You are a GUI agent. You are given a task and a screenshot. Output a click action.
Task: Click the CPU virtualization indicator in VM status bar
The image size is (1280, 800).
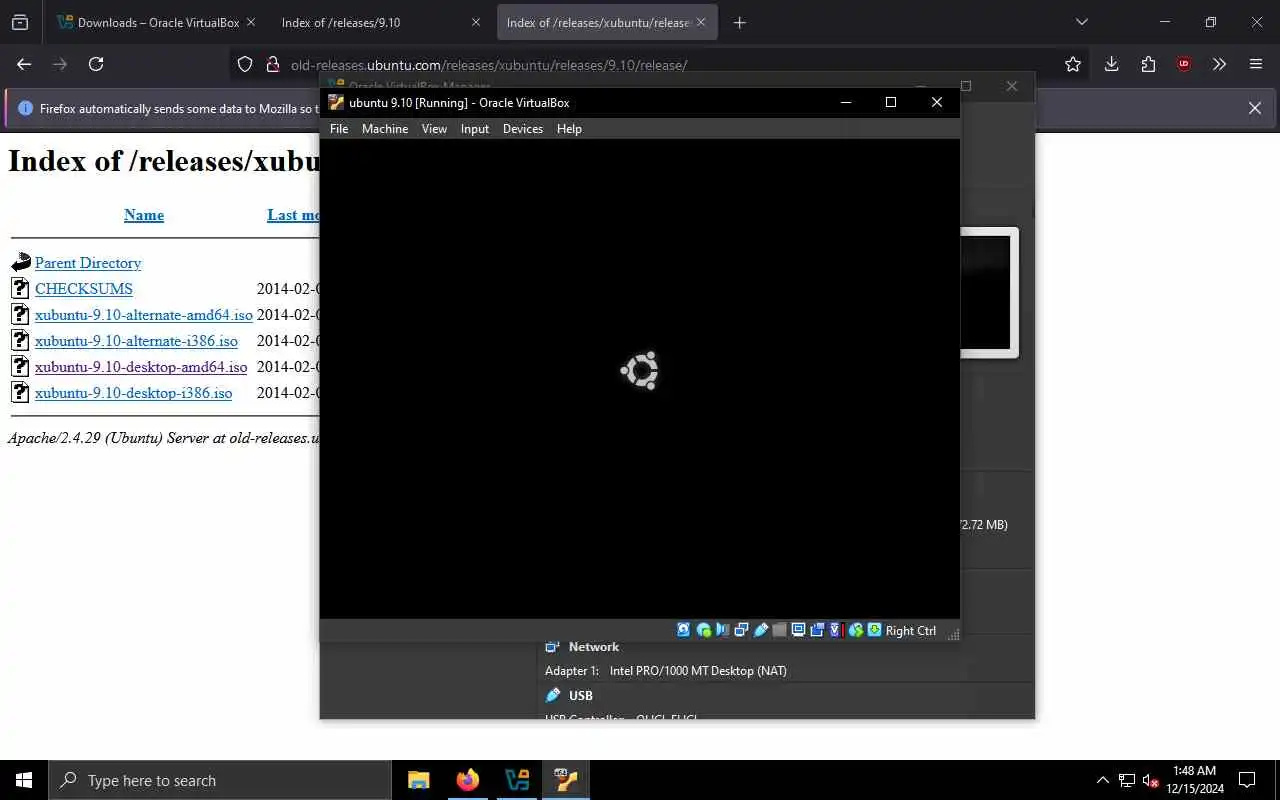[836, 630]
